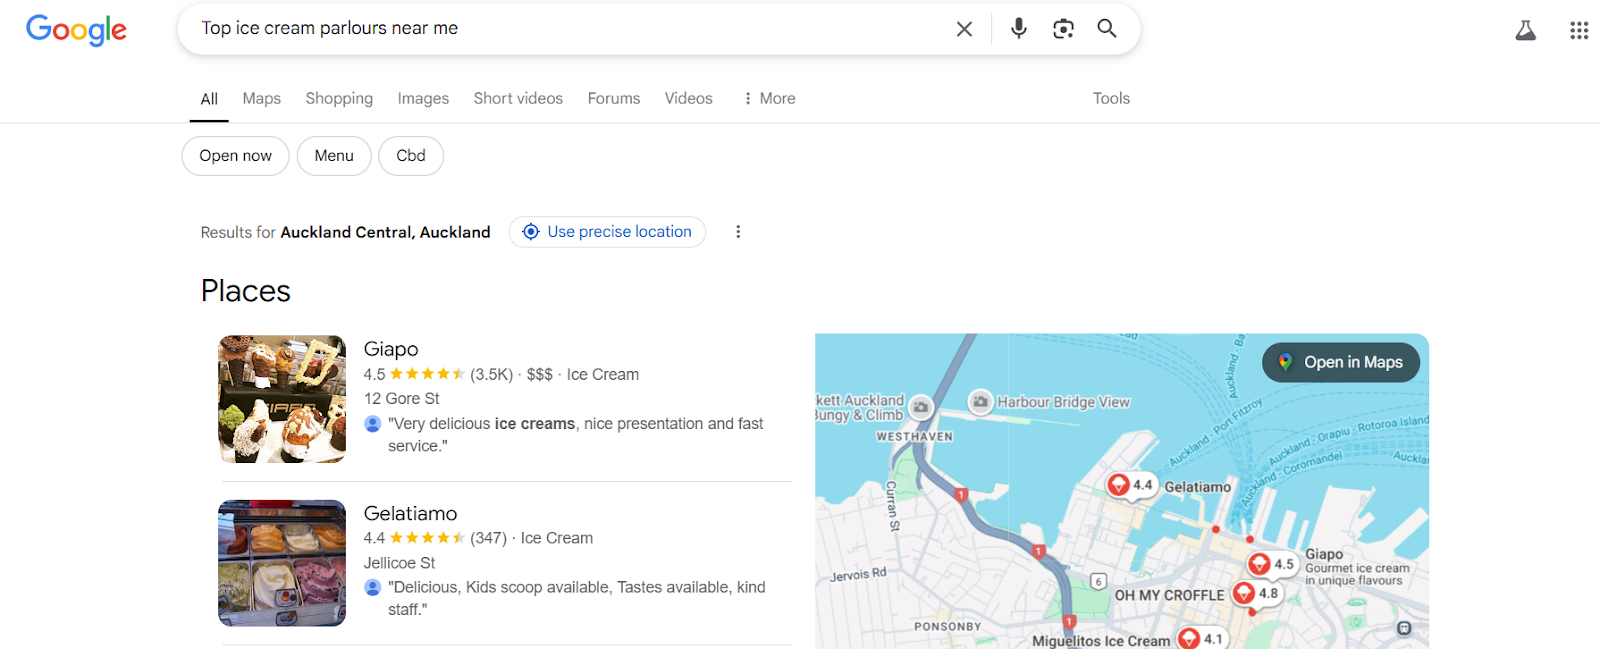1600x649 pixels.
Task: Click the reviewer avatar in Gelatiamo review
Action: coord(373,587)
